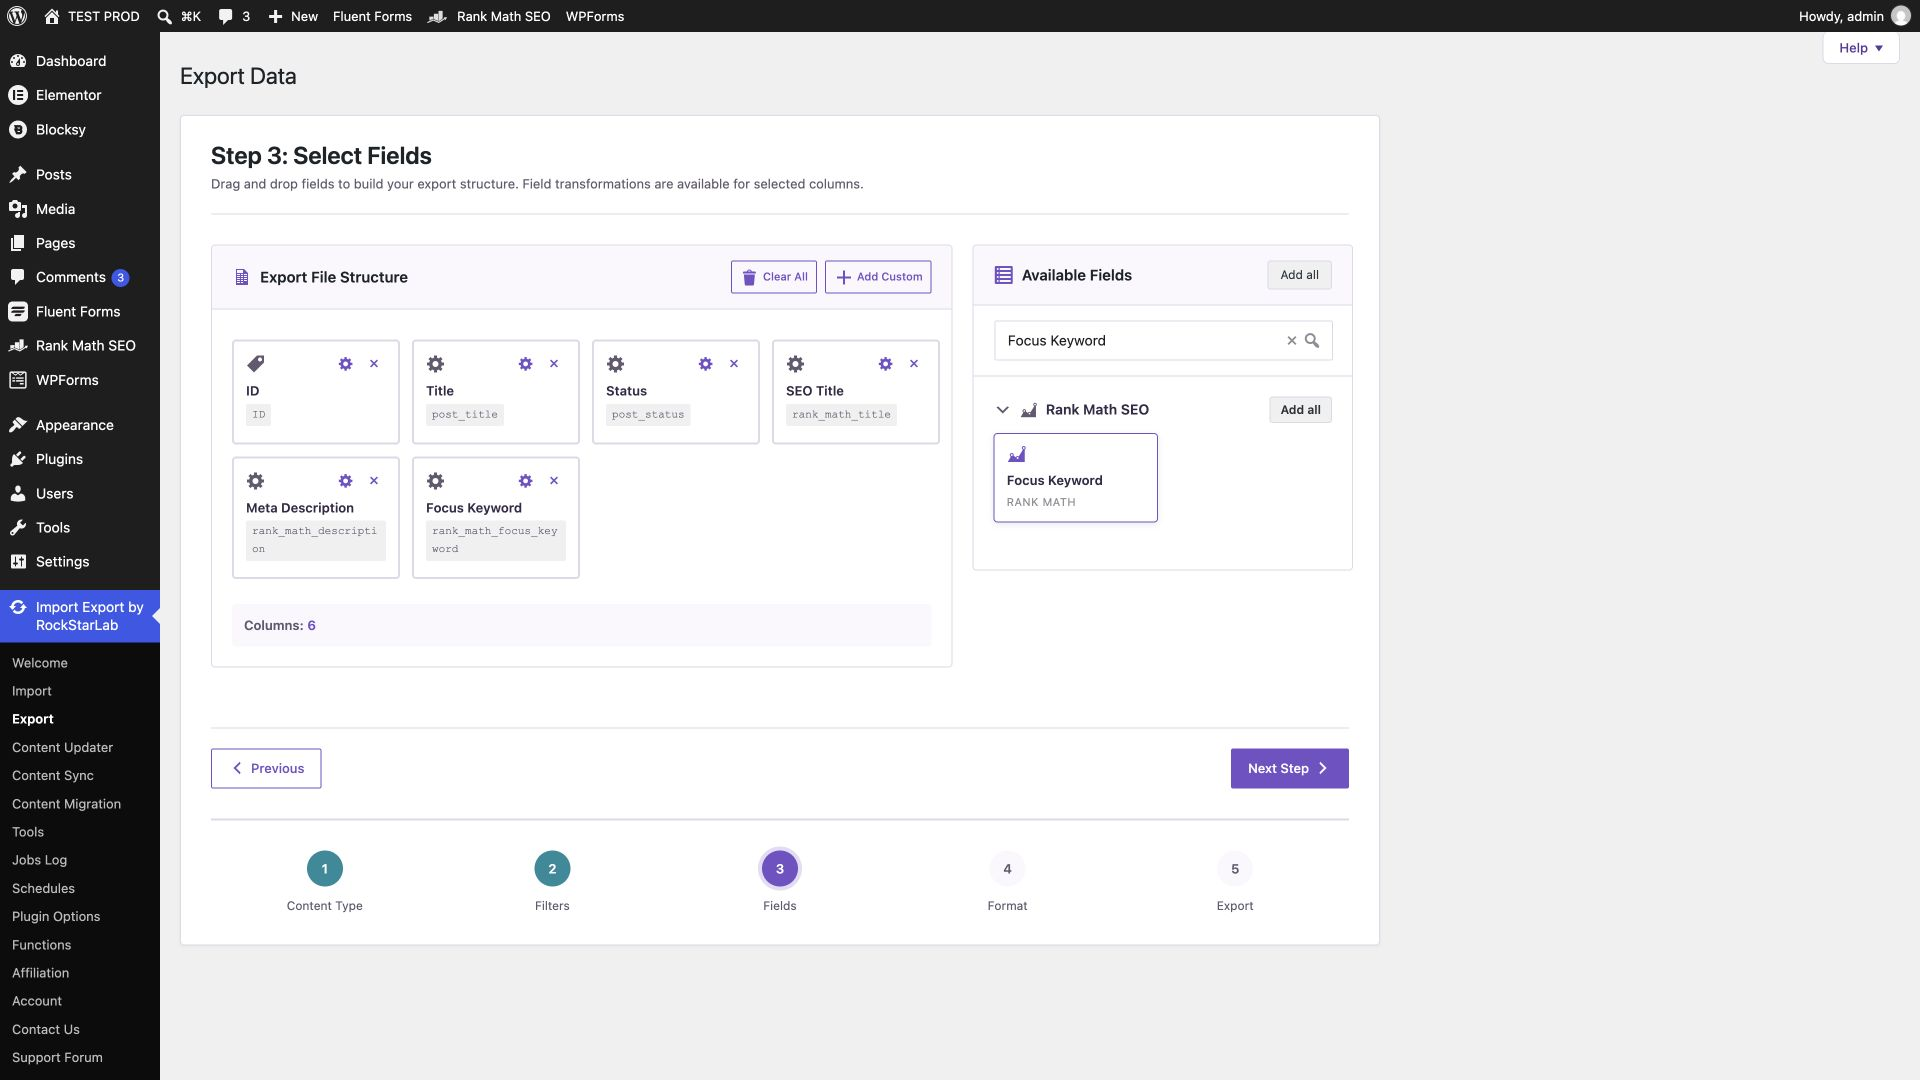The height and width of the screenshot is (1080, 1920).
Task: Remove the Status field card
Action: [734, 364]
